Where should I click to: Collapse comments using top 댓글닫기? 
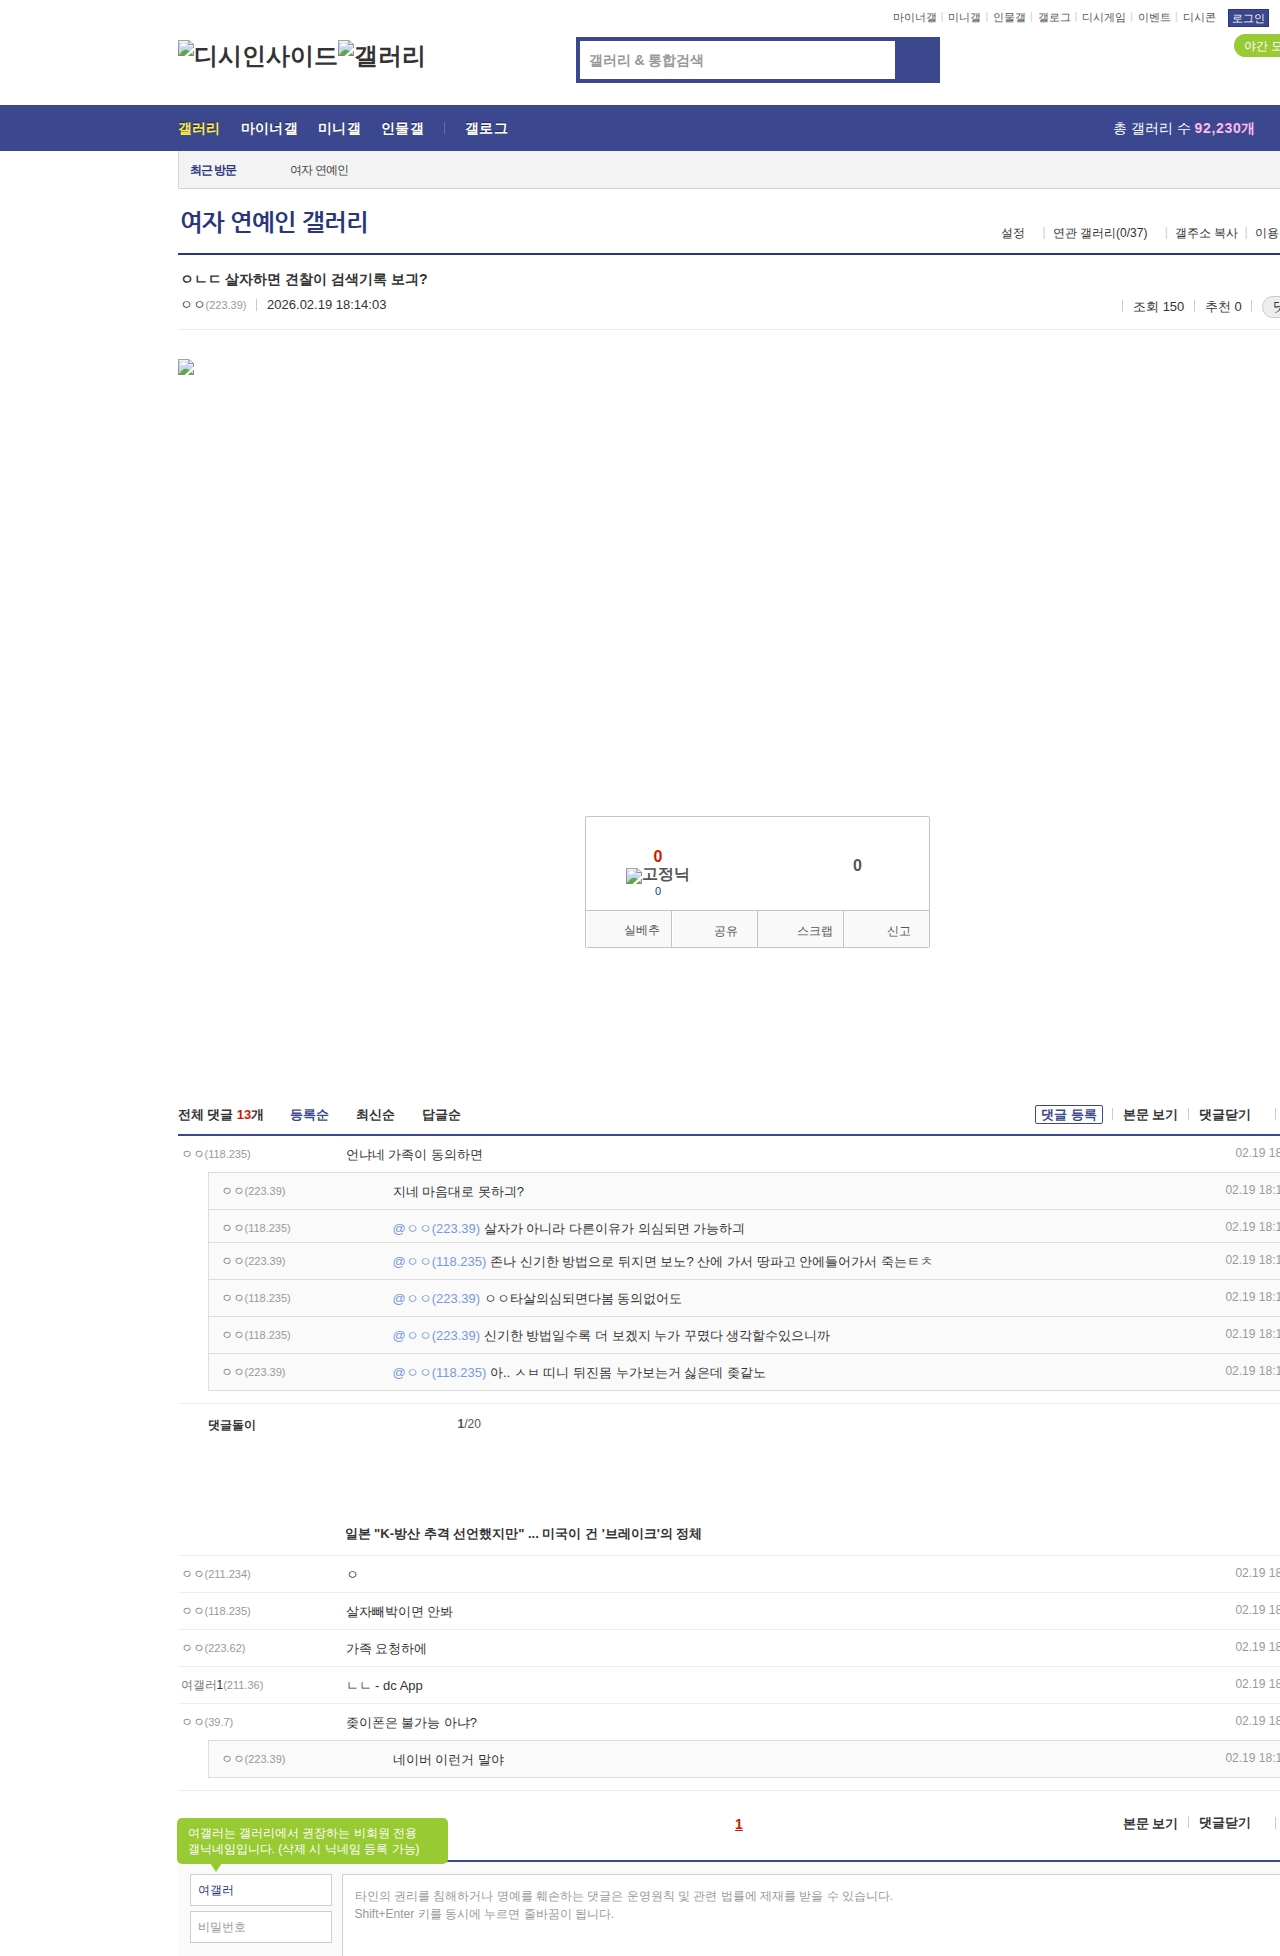1224,1115
